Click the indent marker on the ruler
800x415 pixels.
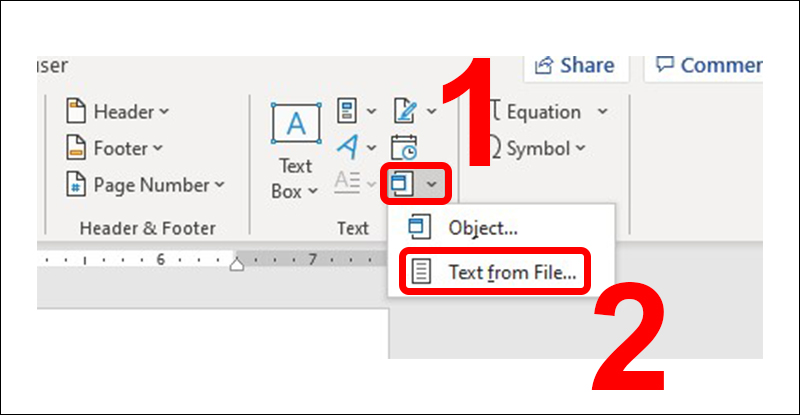[x=238, y=263]
